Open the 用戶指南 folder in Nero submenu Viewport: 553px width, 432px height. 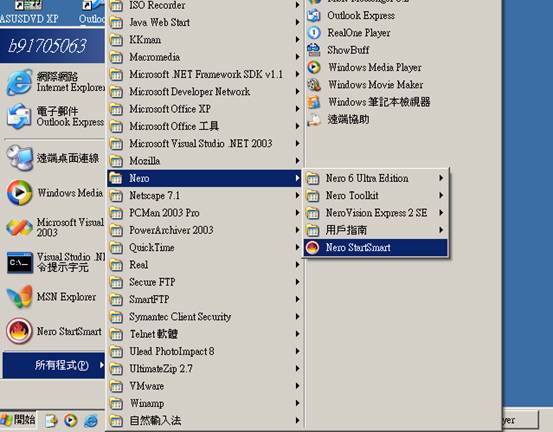click(376, 230)
